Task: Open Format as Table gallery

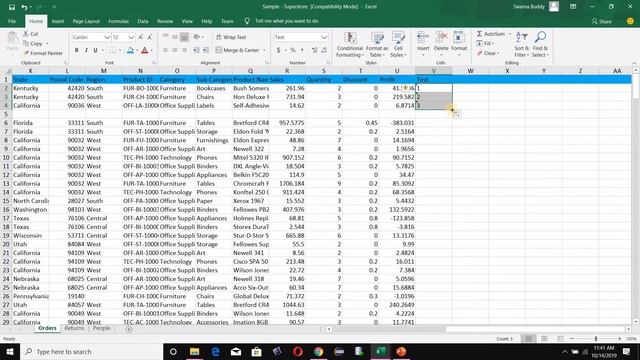Action: tap(377, 44)
